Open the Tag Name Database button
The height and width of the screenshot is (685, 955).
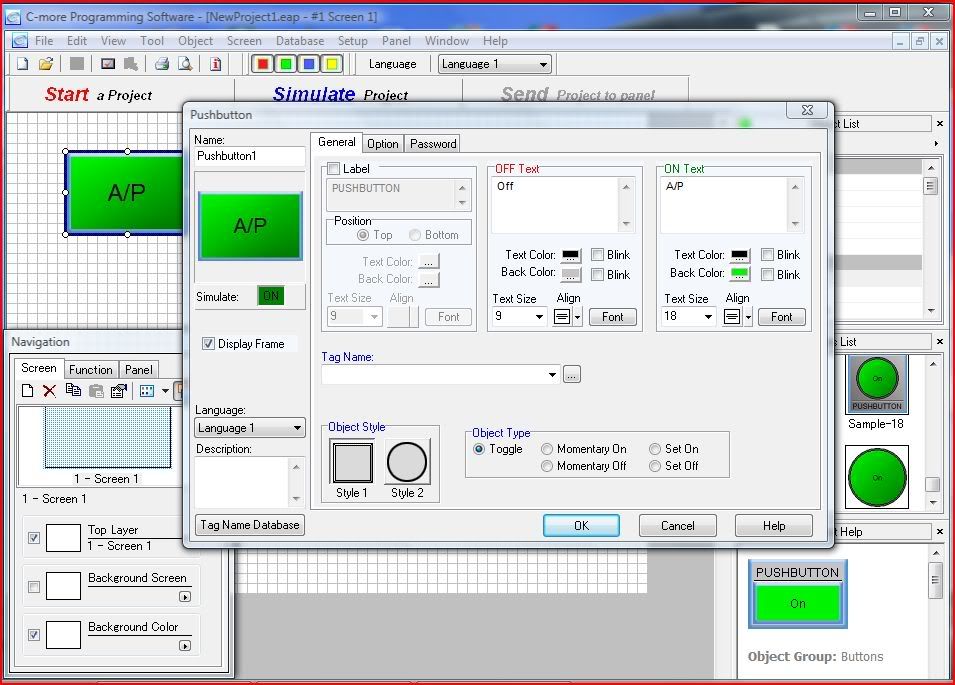tap(249, 525)
